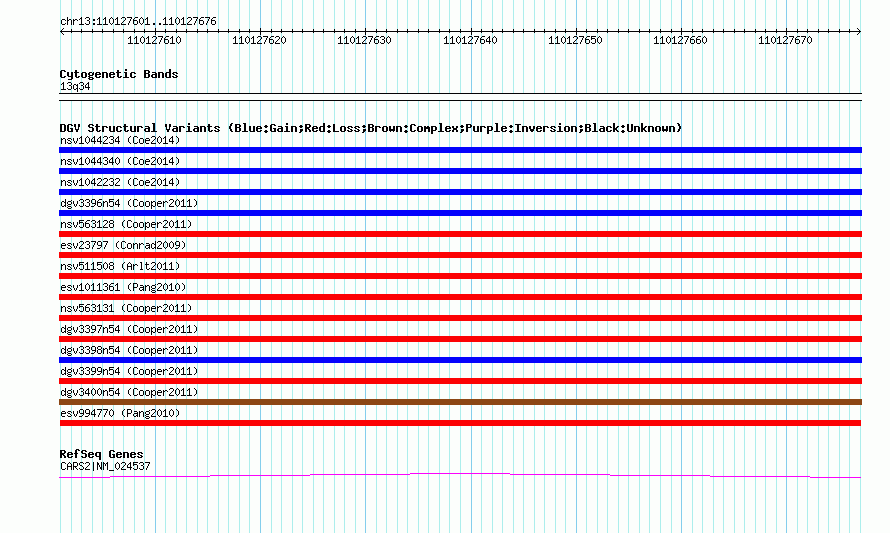This screenshot has width=890, height=533.
Task: Click the blue gain bar under dgv3398n54
Action: coord(460,360)
